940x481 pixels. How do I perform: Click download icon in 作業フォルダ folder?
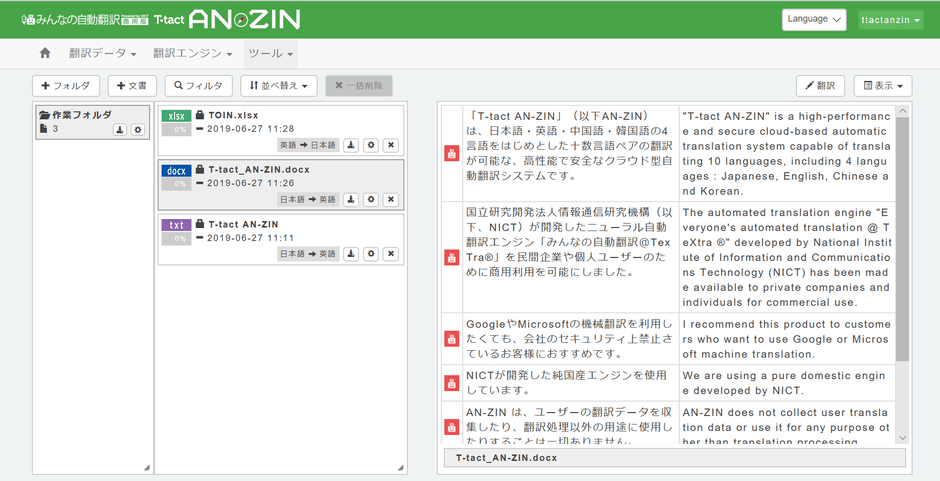click(119, 130)
